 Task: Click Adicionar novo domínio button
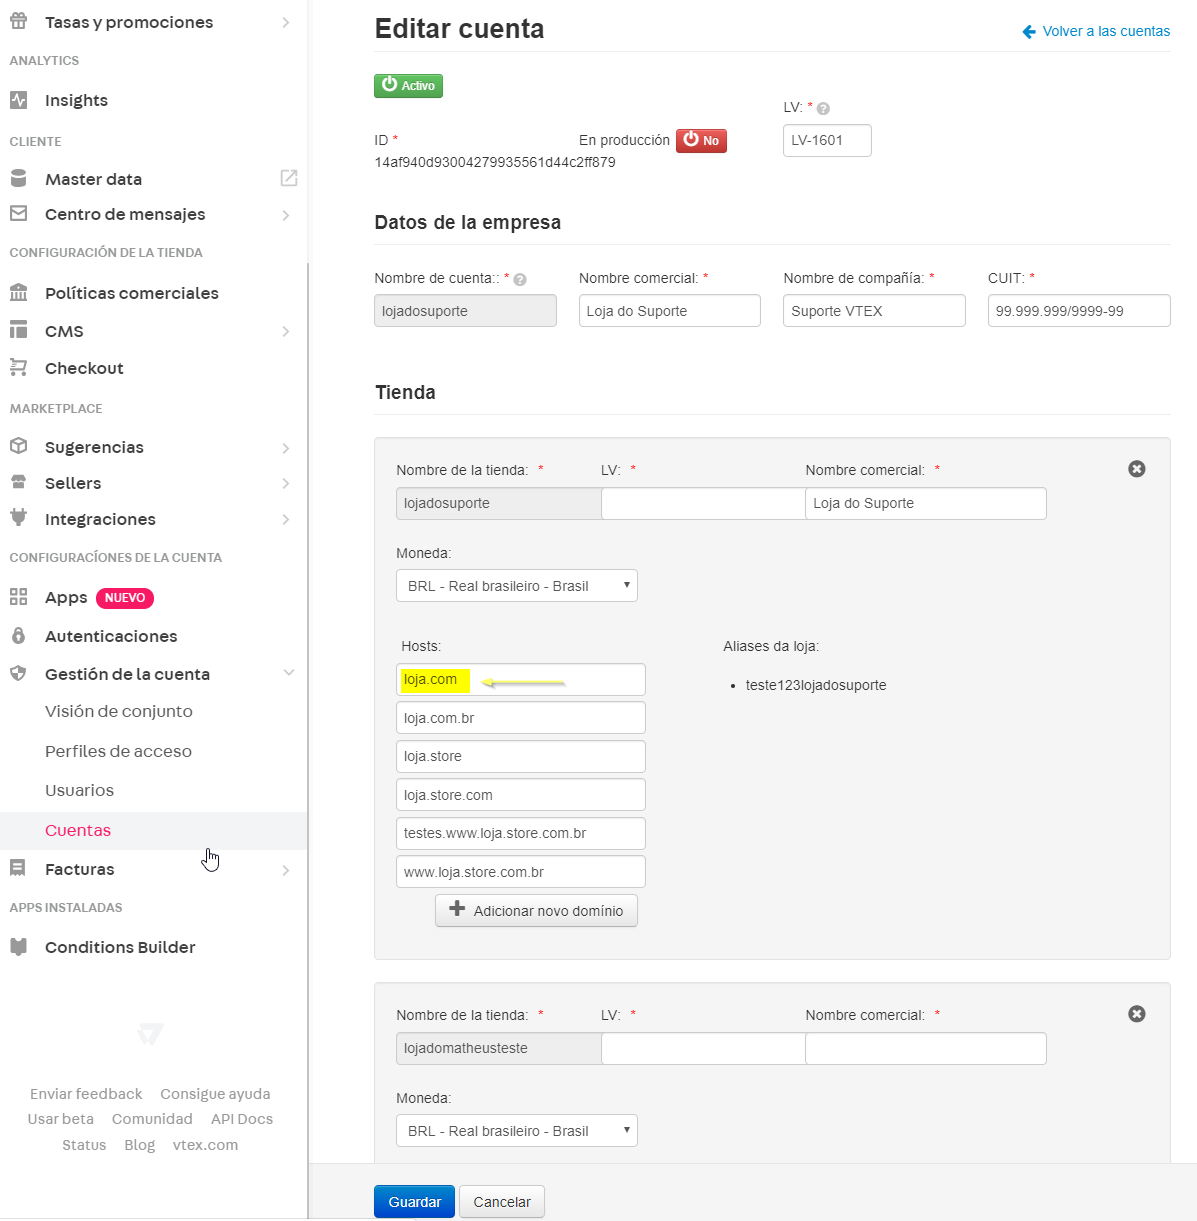pyautogui.click(x=536, y=911)
